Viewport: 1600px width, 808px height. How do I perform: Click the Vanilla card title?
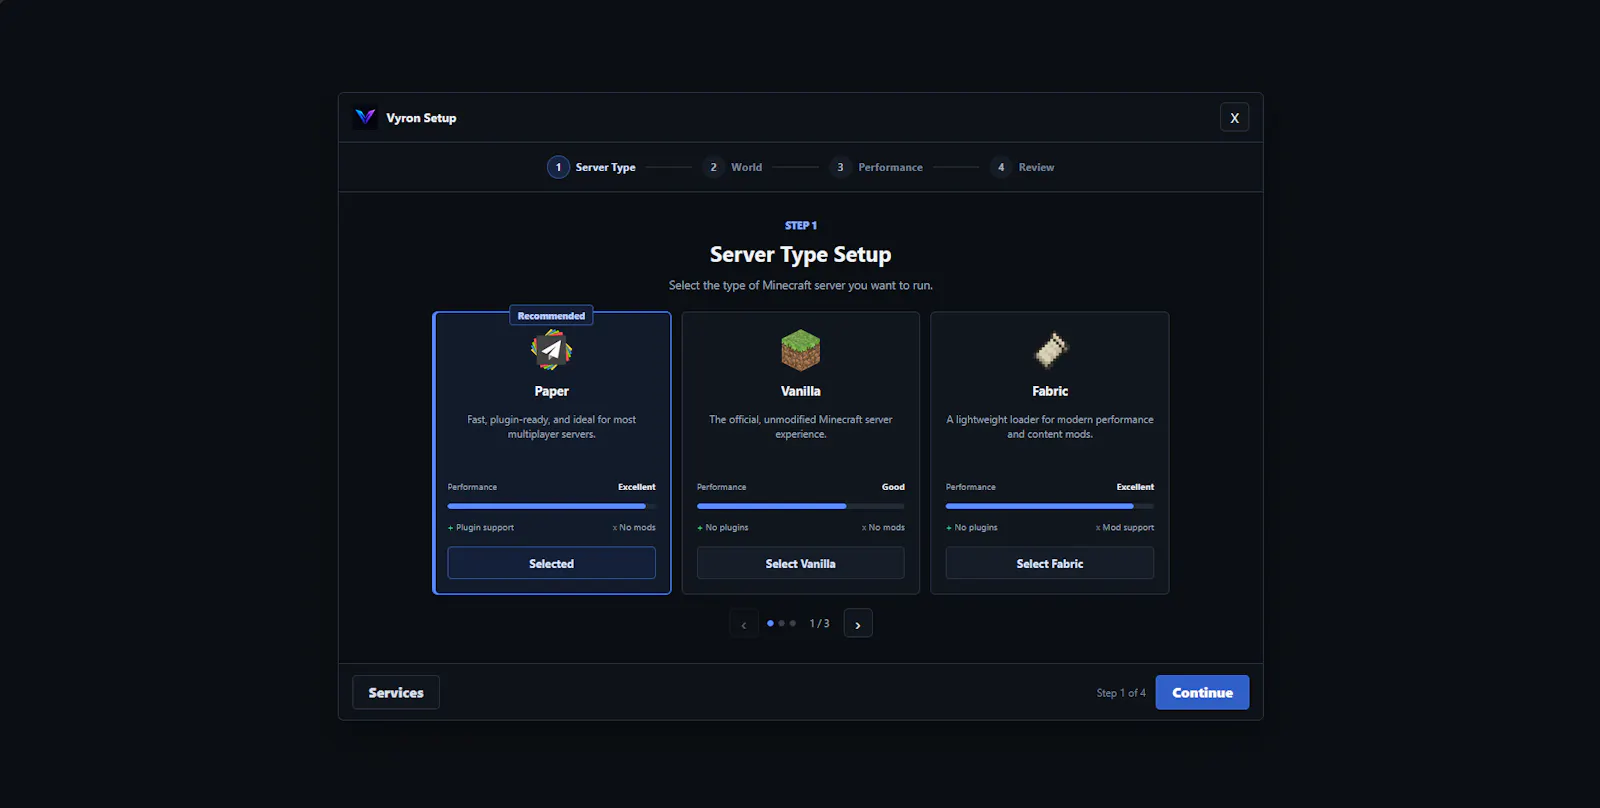click(x=800, y=391)
